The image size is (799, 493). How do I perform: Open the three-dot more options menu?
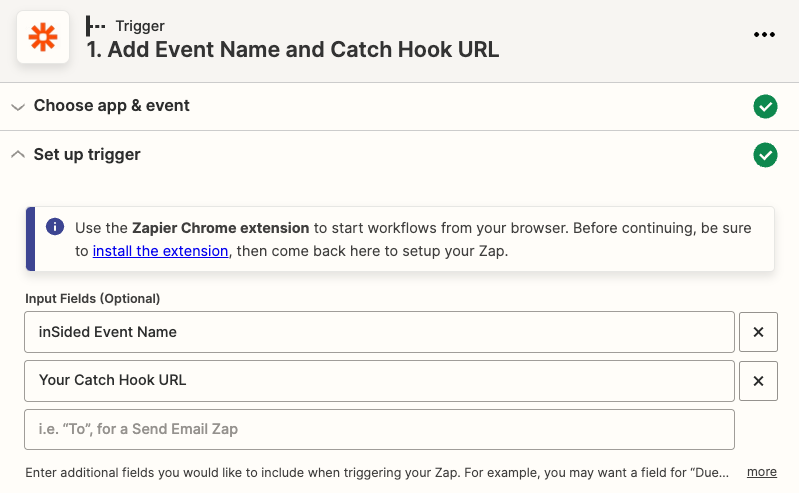pos(764,35)
